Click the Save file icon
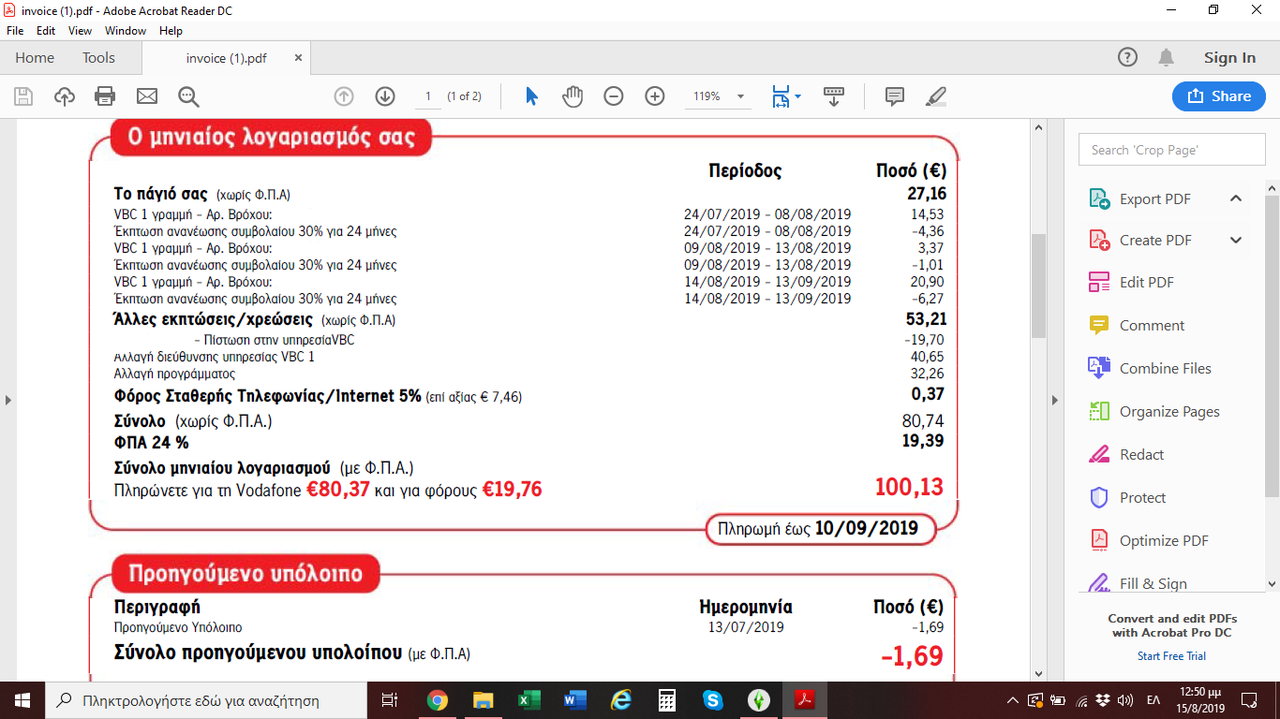Image resolution: width=1280 pixels, height=719 pixels. [23, 96]
